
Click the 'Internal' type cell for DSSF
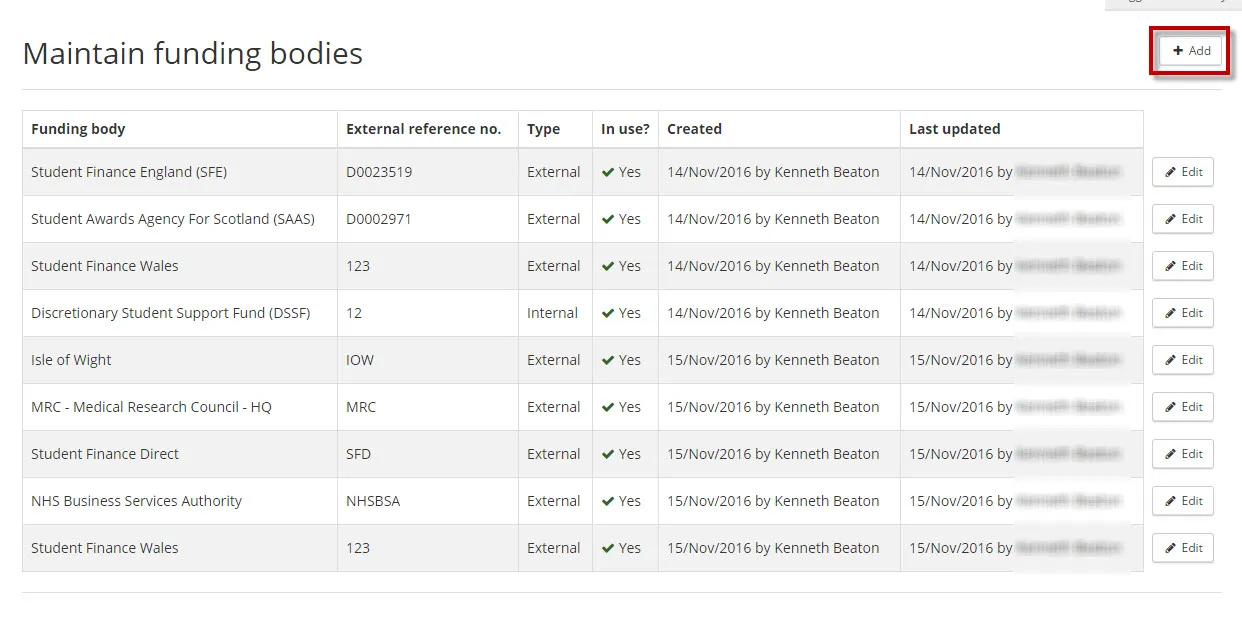click(x=552, y=313)
